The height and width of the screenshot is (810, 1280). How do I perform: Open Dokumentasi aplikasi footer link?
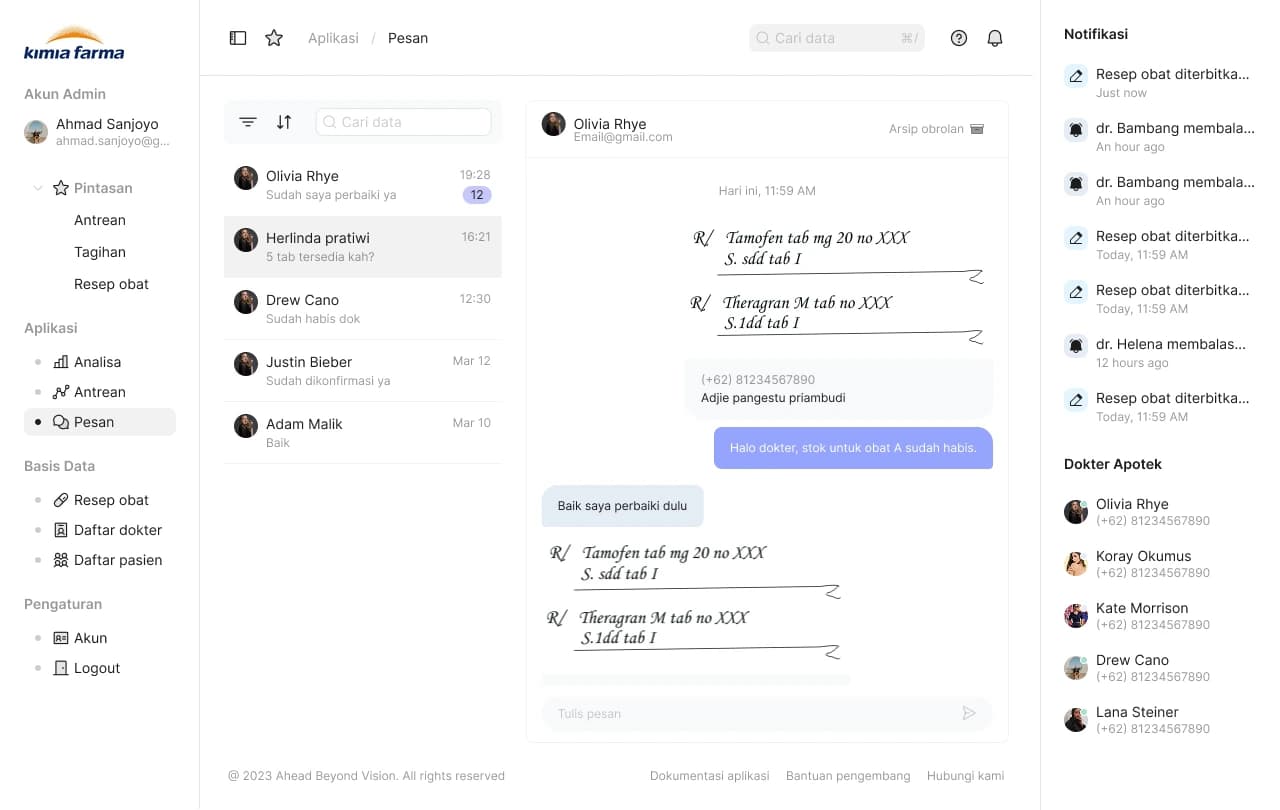tap(710, 776)
